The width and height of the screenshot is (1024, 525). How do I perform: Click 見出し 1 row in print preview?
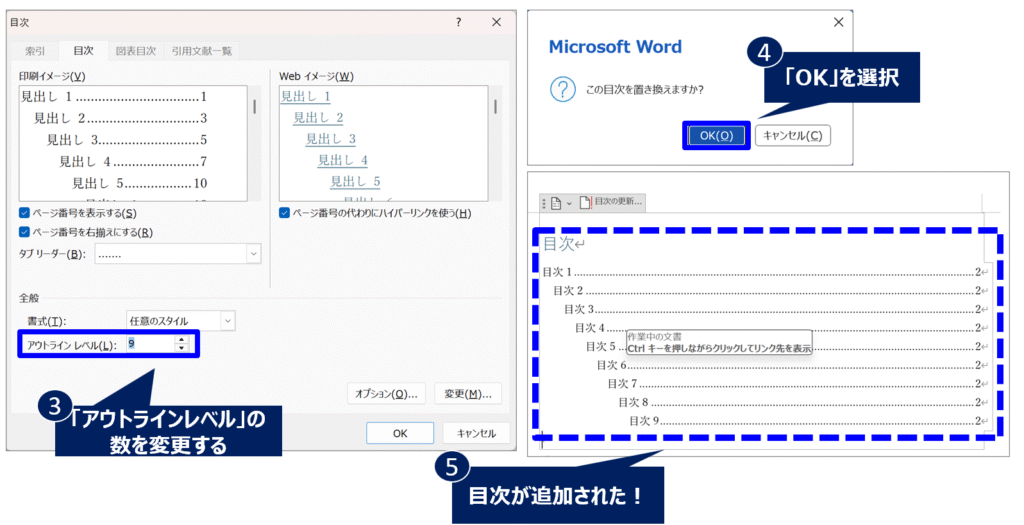(x=114, y=97)
